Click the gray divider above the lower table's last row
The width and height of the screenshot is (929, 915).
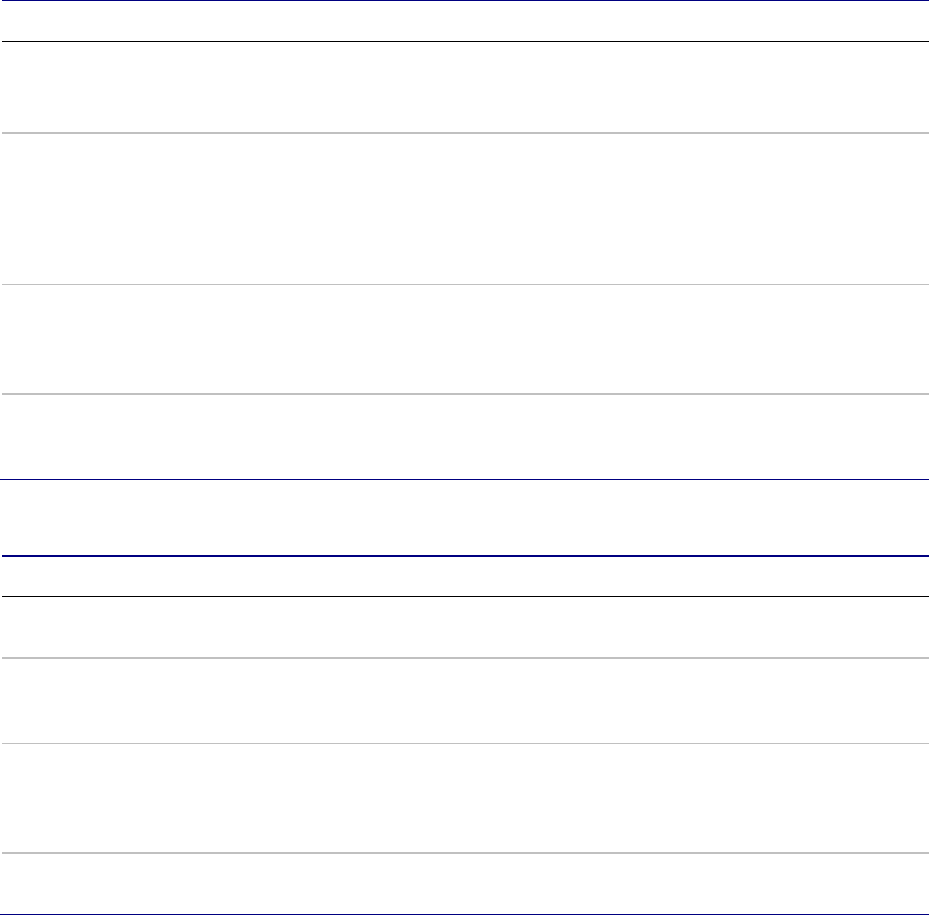coord(464,852)
